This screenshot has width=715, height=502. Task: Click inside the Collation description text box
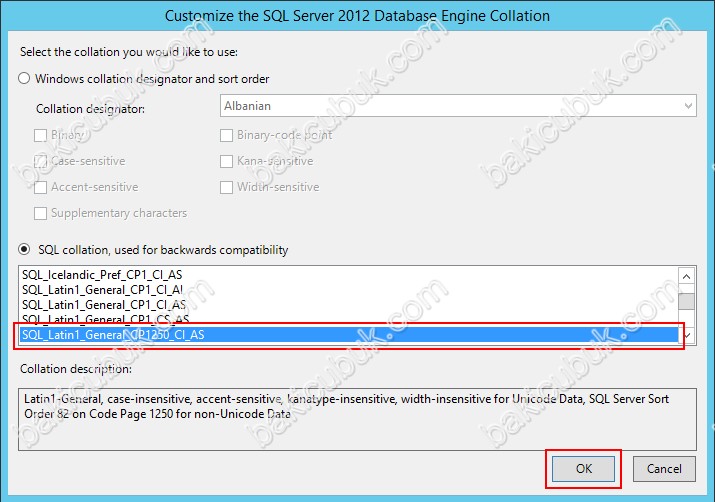(358, 419)
